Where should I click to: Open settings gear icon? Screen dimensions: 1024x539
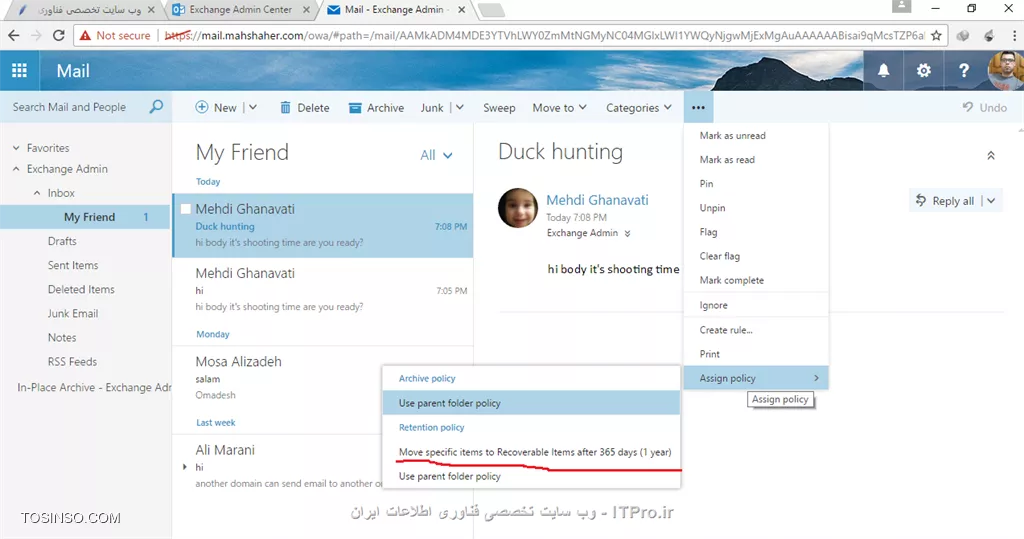click(x=923, y=71)
